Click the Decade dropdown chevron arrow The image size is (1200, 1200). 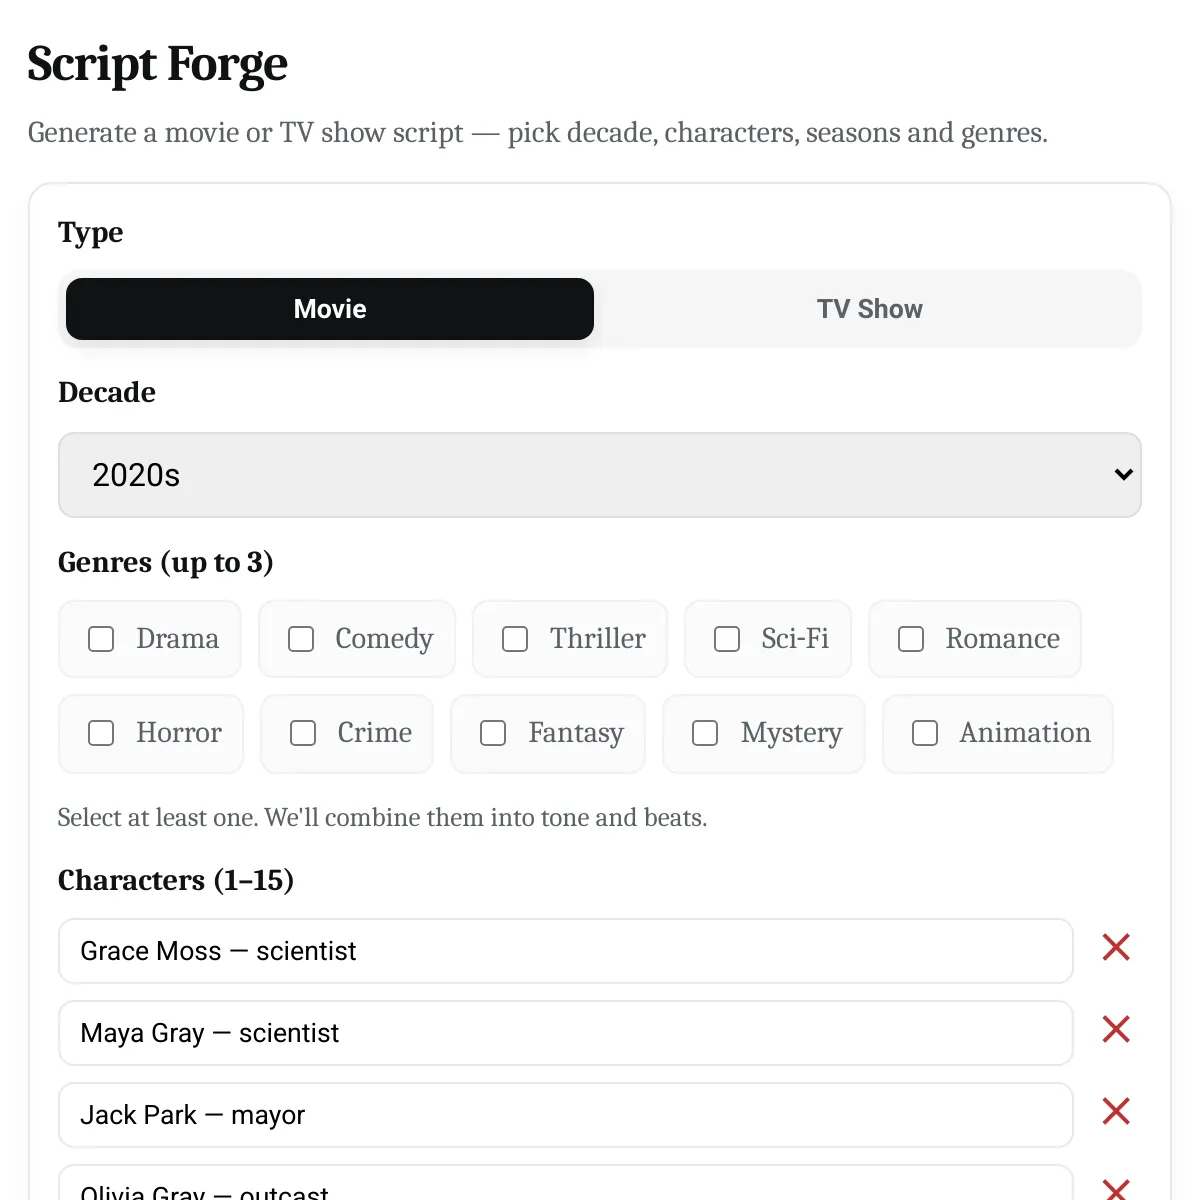pyautogui.click(x=1123, y=475)
